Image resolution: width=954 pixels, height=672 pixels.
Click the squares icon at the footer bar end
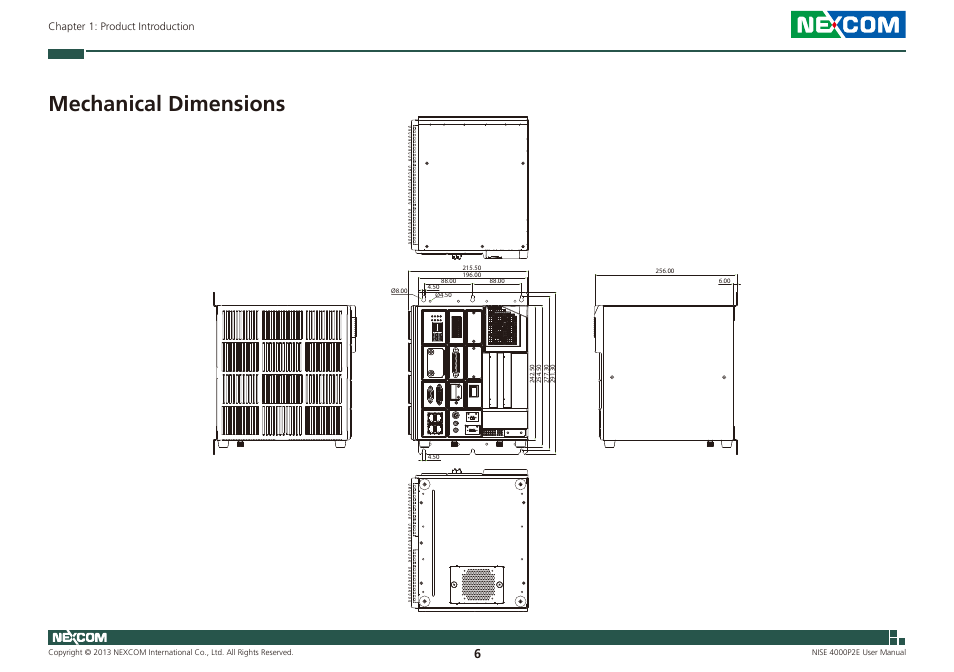point(897,637)
